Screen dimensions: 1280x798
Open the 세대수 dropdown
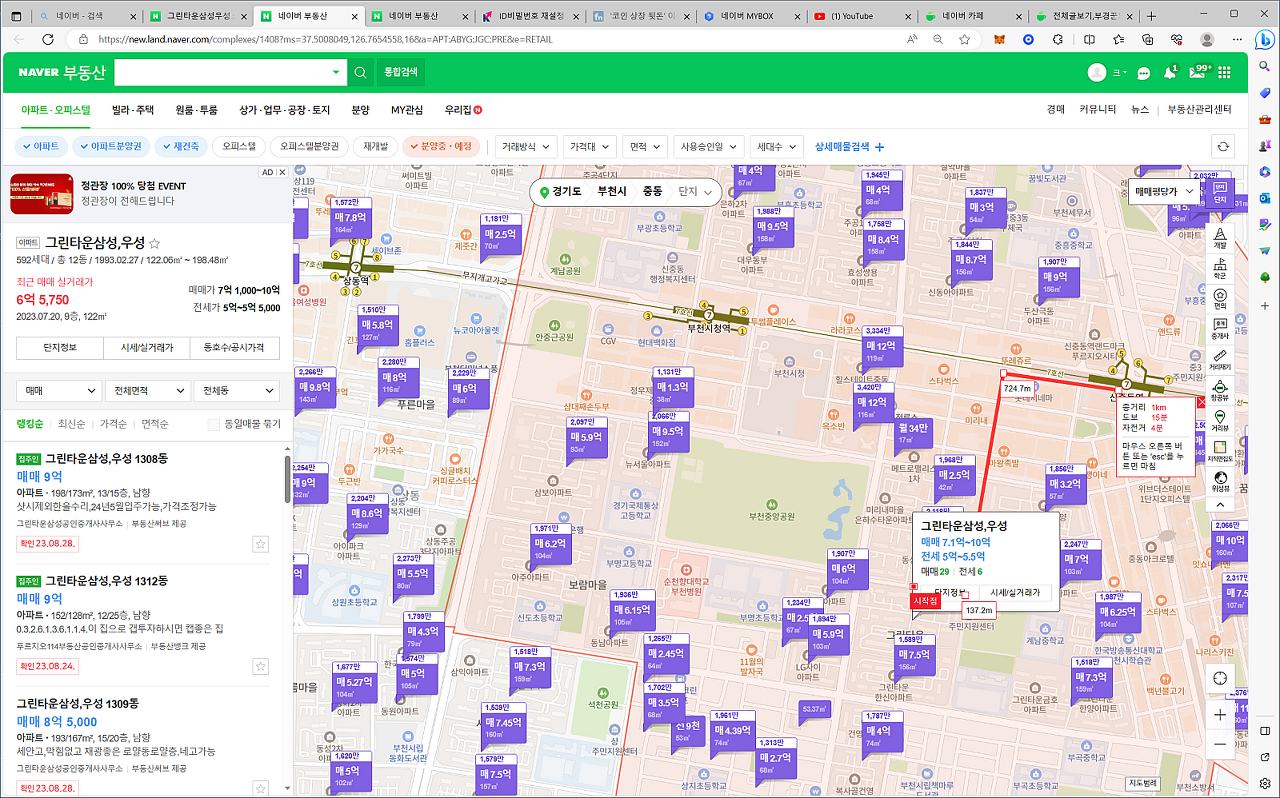777,146
